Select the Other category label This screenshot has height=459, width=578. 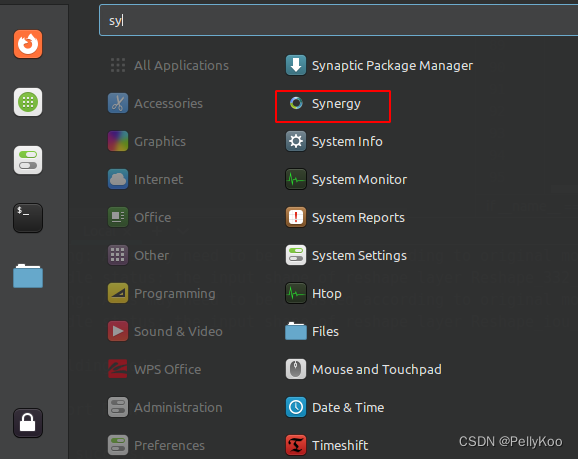click(152, 255)
